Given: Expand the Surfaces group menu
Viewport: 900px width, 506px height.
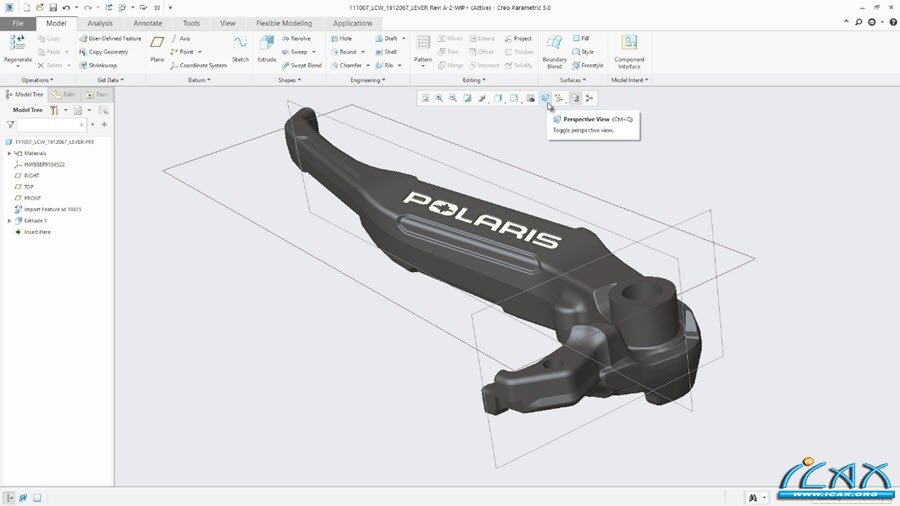Looking at the screenshot, I should coord(573,80).
